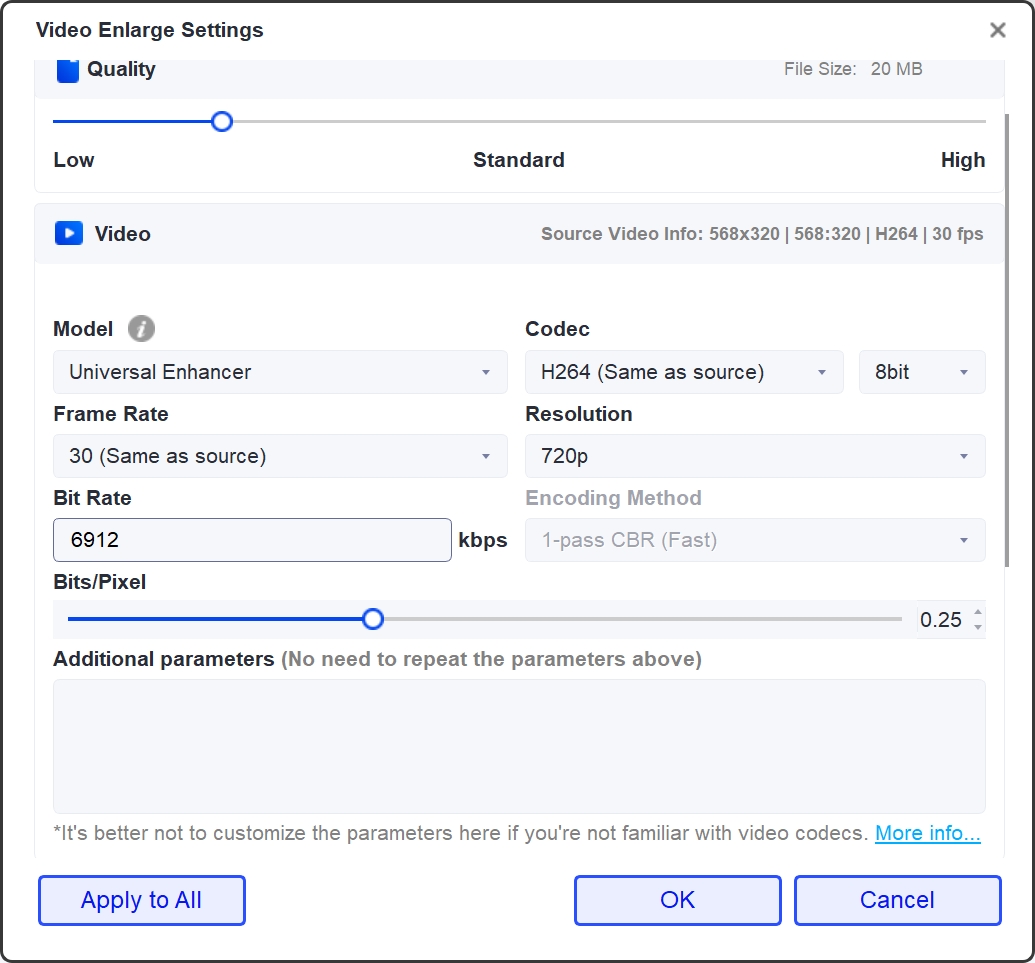Screen dimensions: 1035x963
Task: Click the Bits/Pixel increment arrow
Action: click(x=978, y=613)
